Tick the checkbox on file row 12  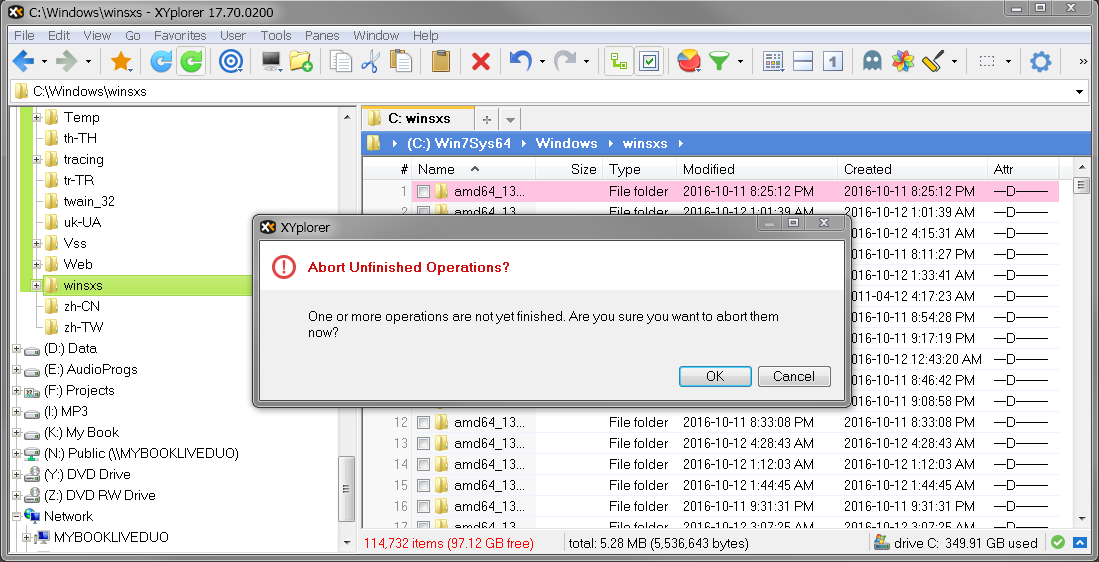[424, 423]
